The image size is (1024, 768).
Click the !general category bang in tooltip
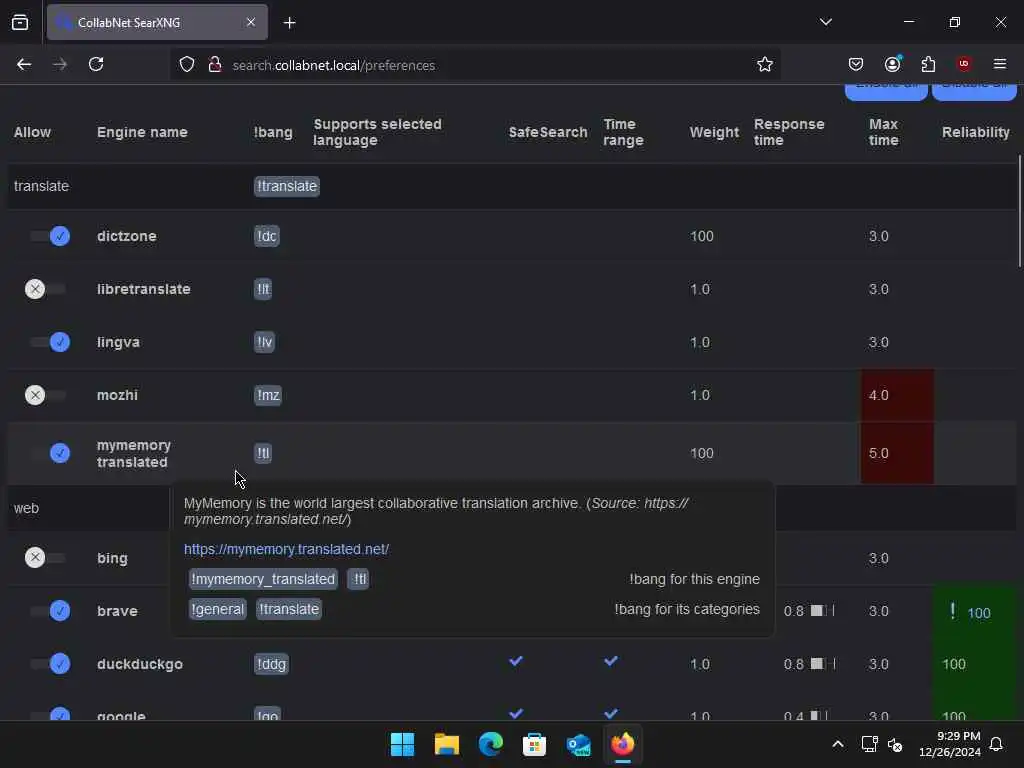point(217,609)
